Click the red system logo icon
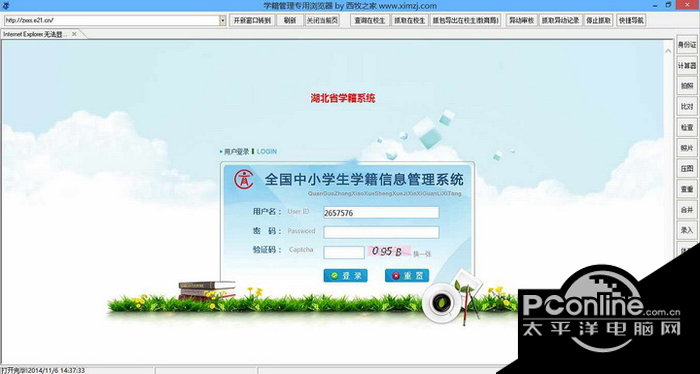 244,179
